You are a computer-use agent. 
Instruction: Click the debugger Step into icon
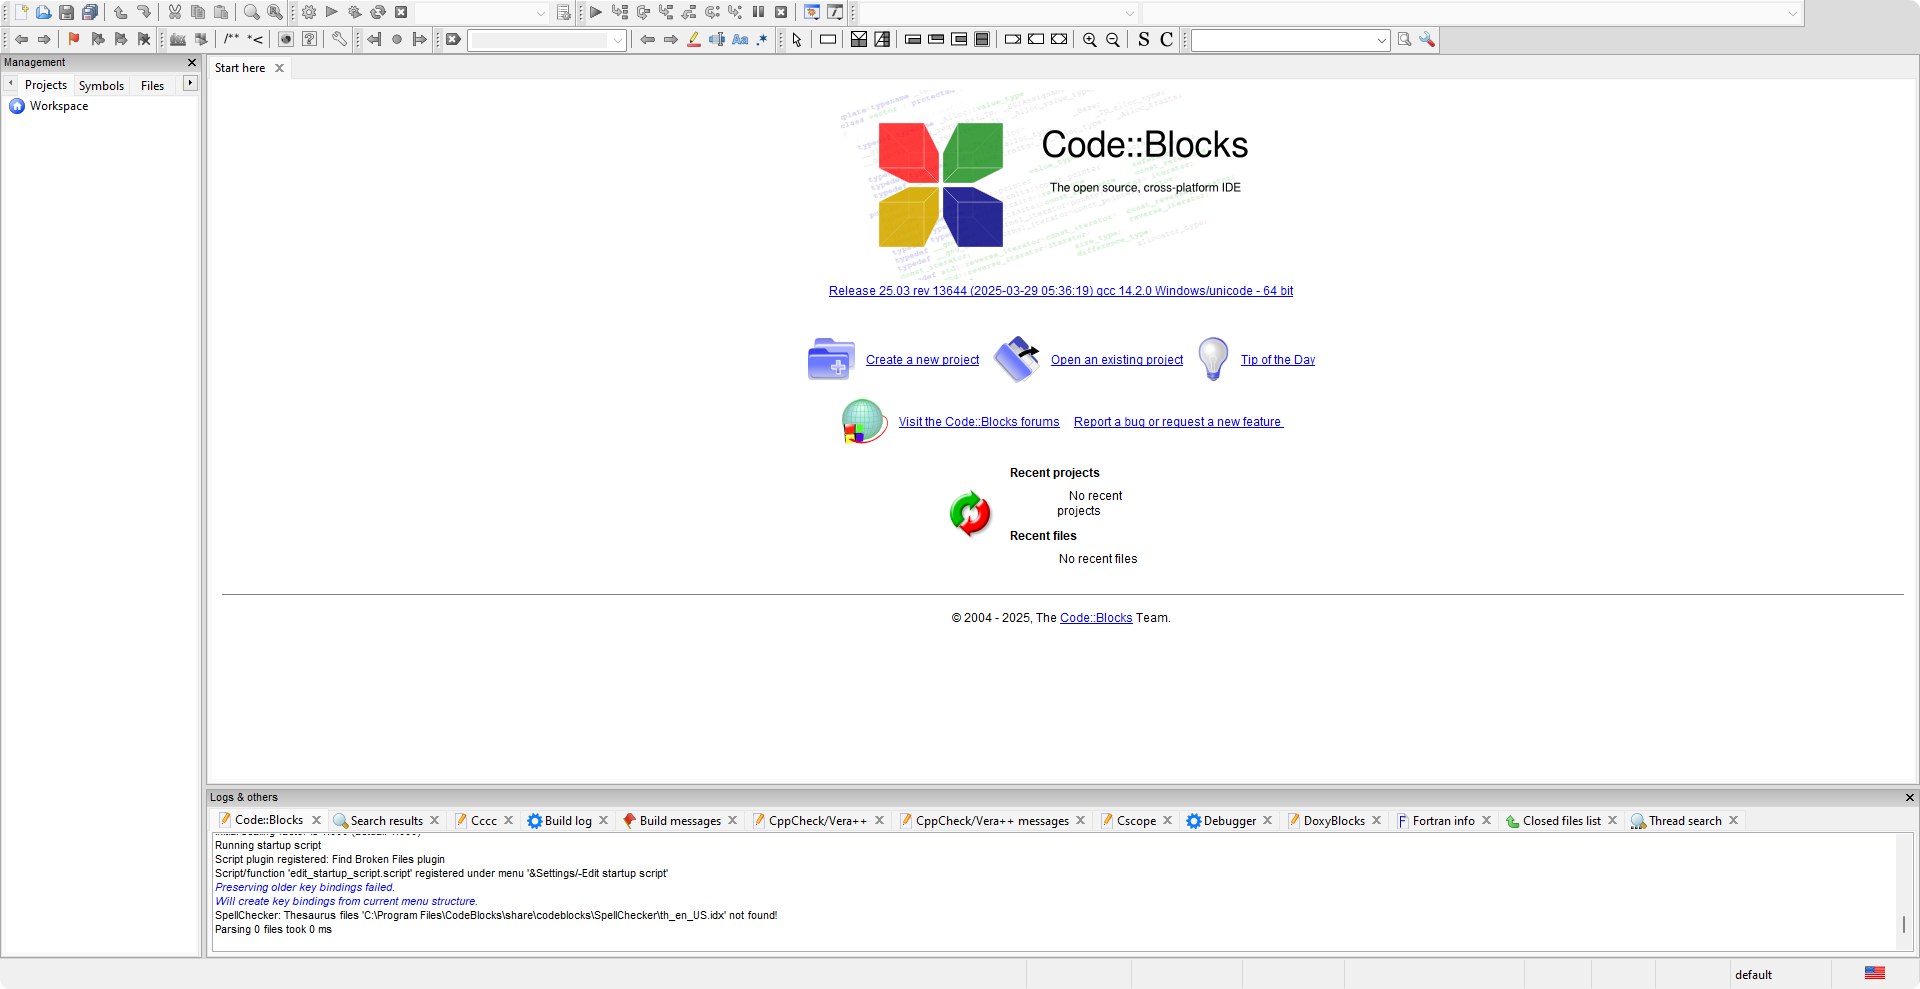click(666, 12)
